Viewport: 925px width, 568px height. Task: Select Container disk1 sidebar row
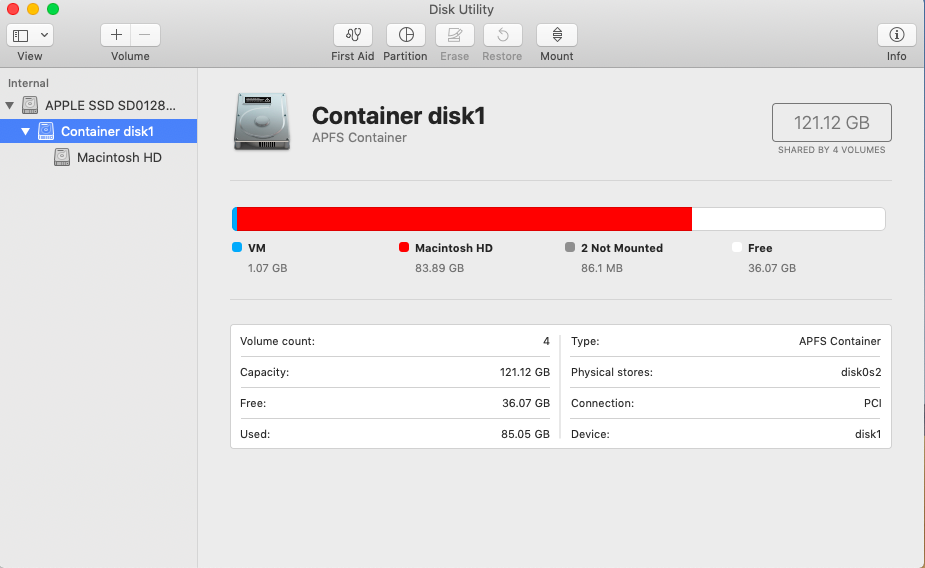(99, 131)
